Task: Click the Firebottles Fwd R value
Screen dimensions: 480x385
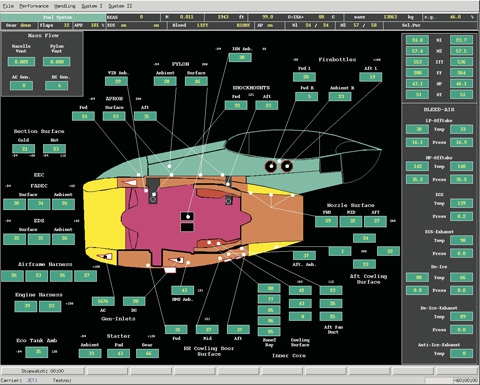Action: click(307, 97)
